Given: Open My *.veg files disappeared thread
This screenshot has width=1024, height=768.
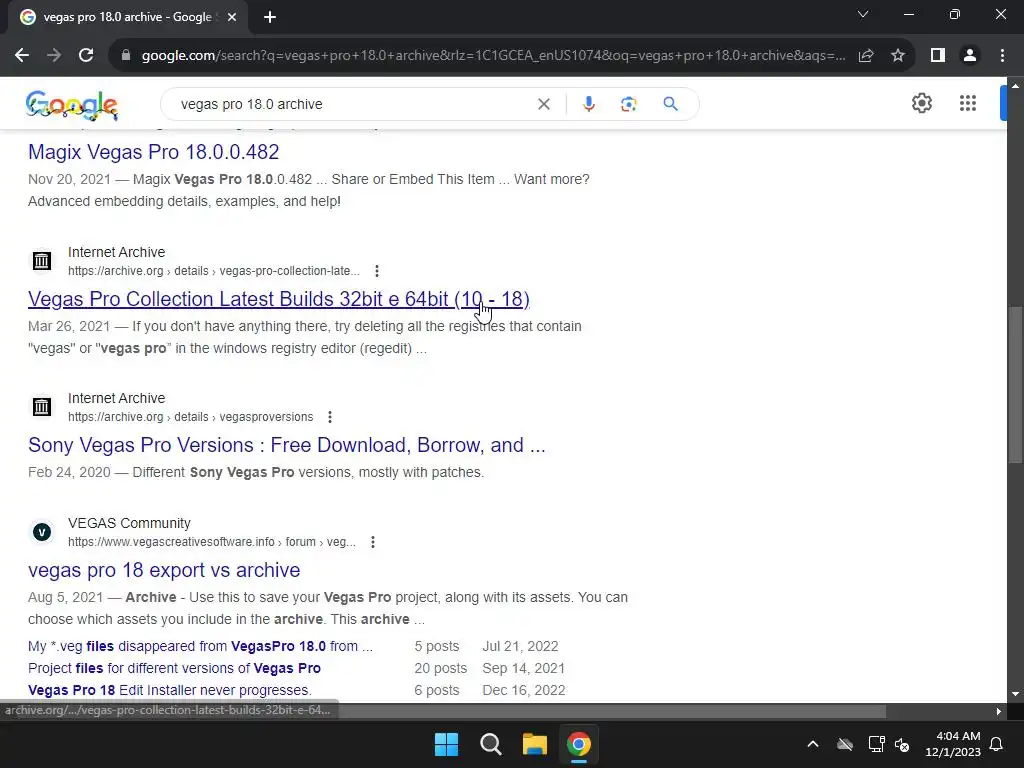Looking at the screenshot, I should coord(200,647).
